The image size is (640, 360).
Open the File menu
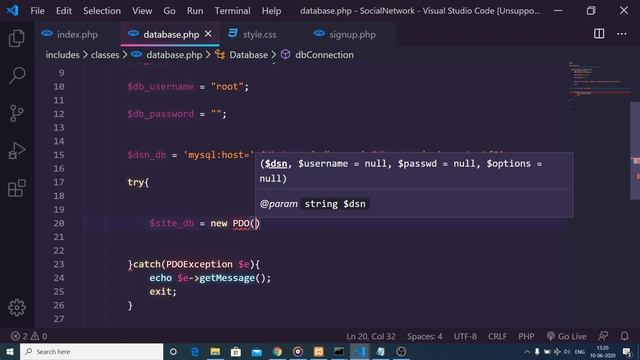[x=37, y=11]
